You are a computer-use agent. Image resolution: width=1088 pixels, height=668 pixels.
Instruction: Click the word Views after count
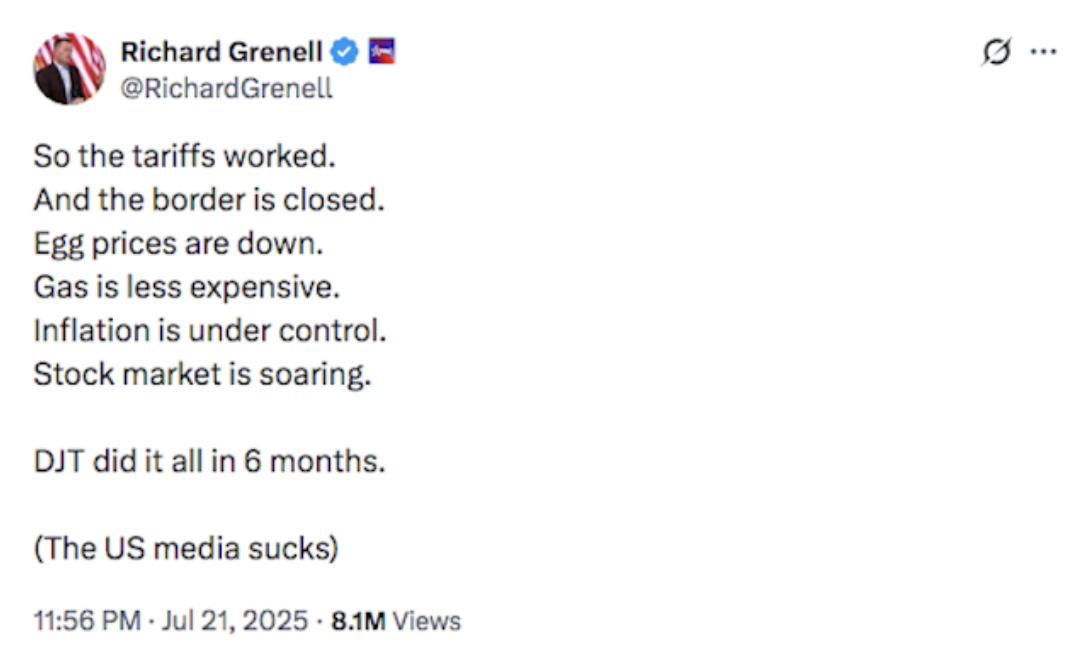[427, 621]
